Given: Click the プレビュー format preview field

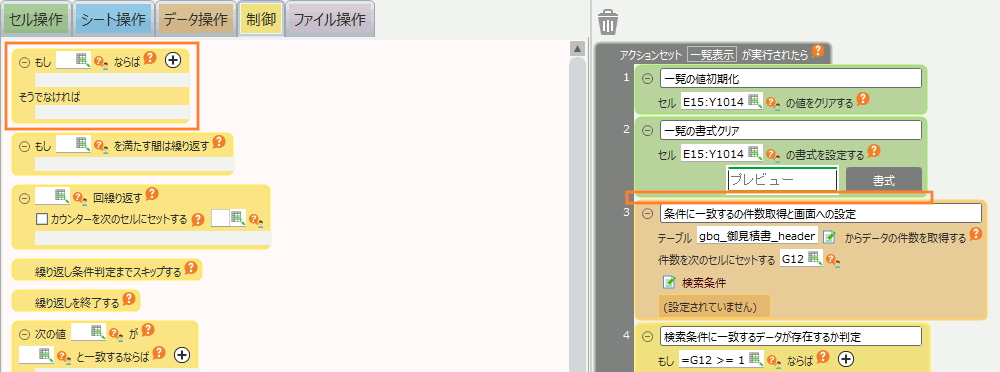Looking at the screenshot, I should [782, 180].
